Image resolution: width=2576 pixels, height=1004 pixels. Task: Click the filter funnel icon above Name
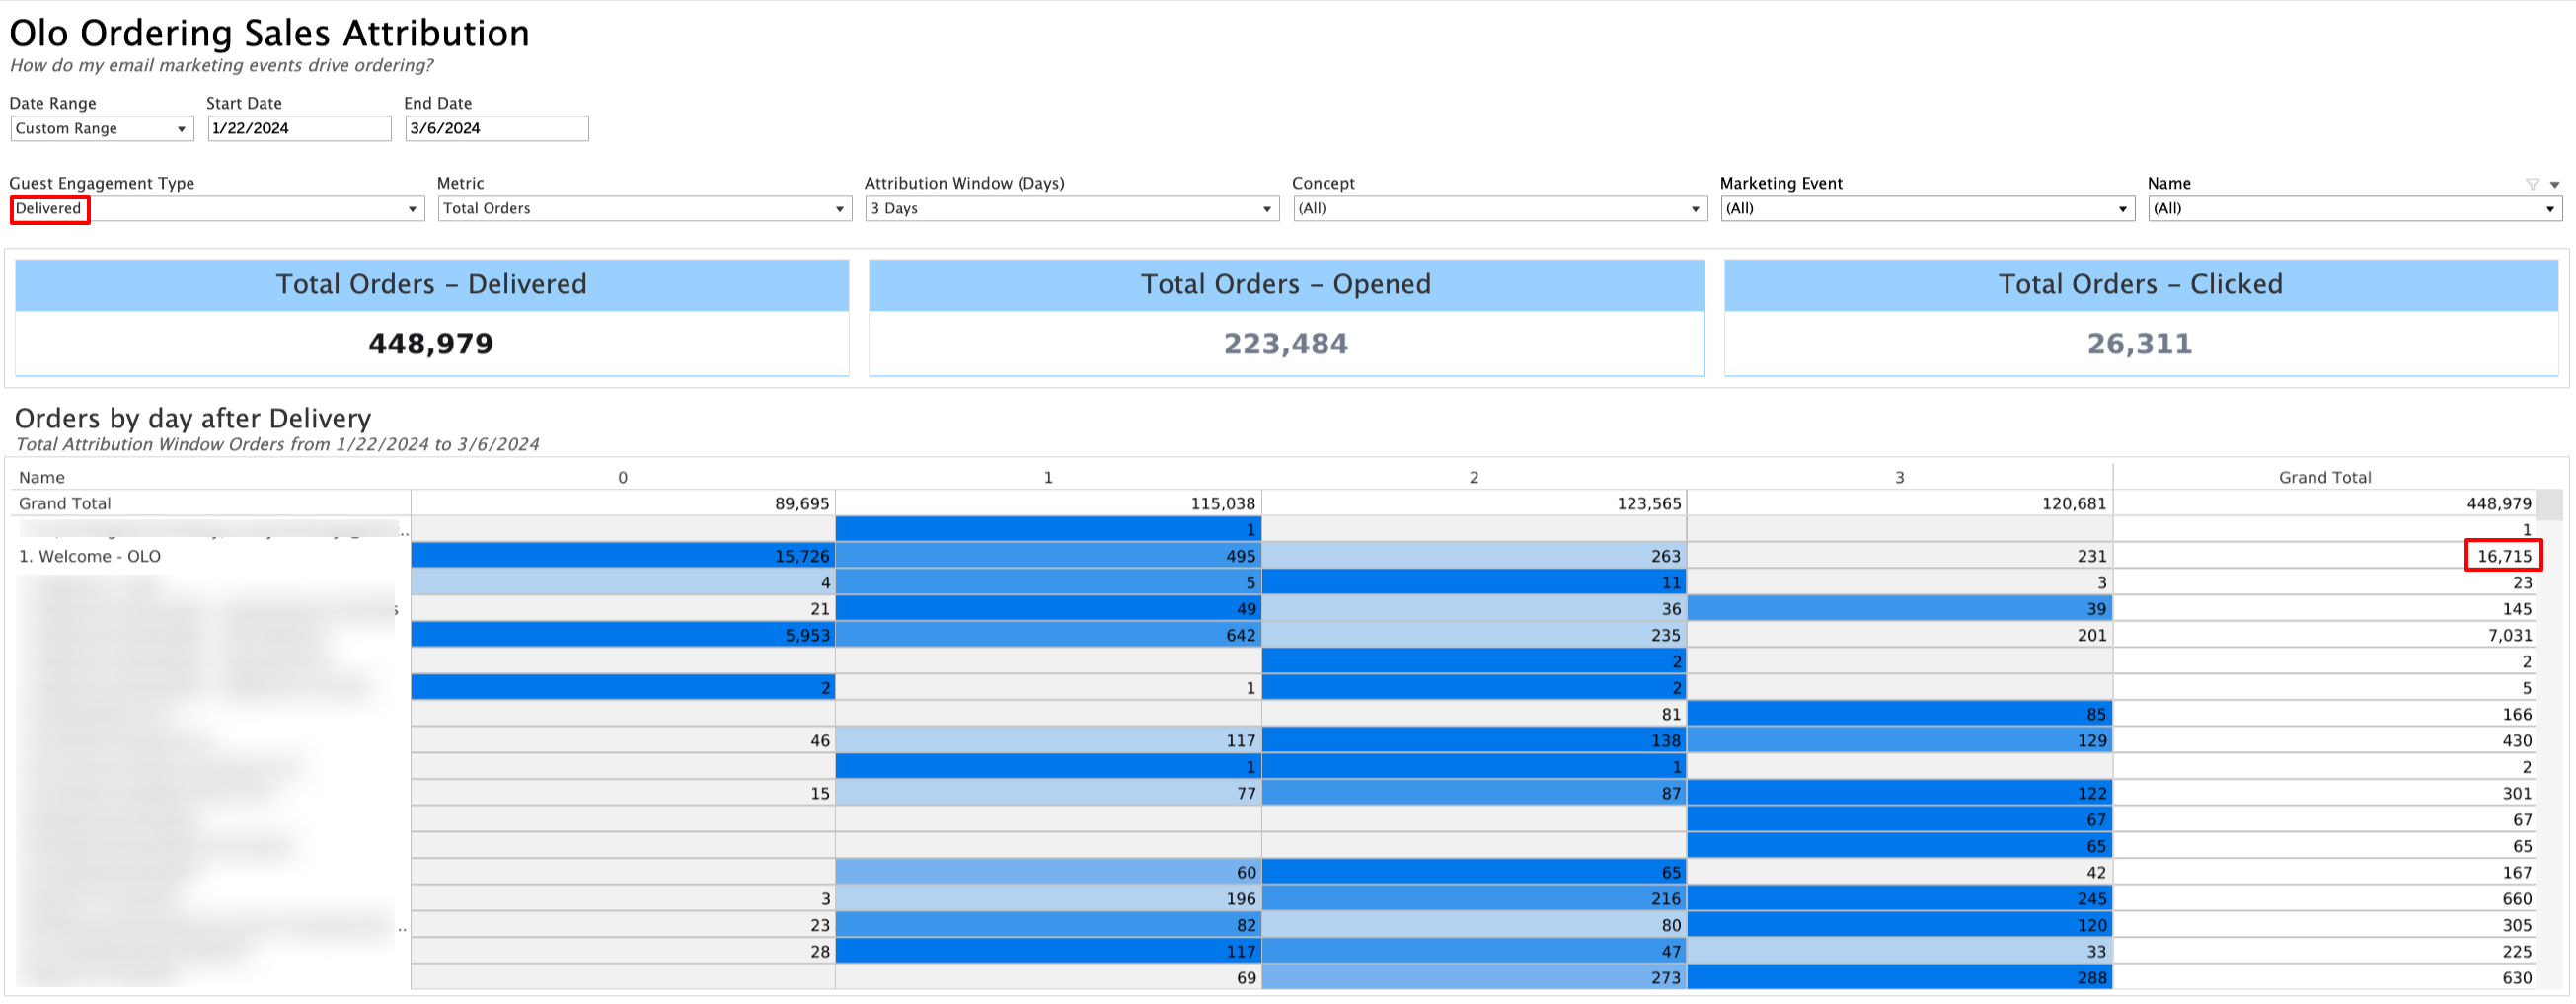coord(2531,184)
